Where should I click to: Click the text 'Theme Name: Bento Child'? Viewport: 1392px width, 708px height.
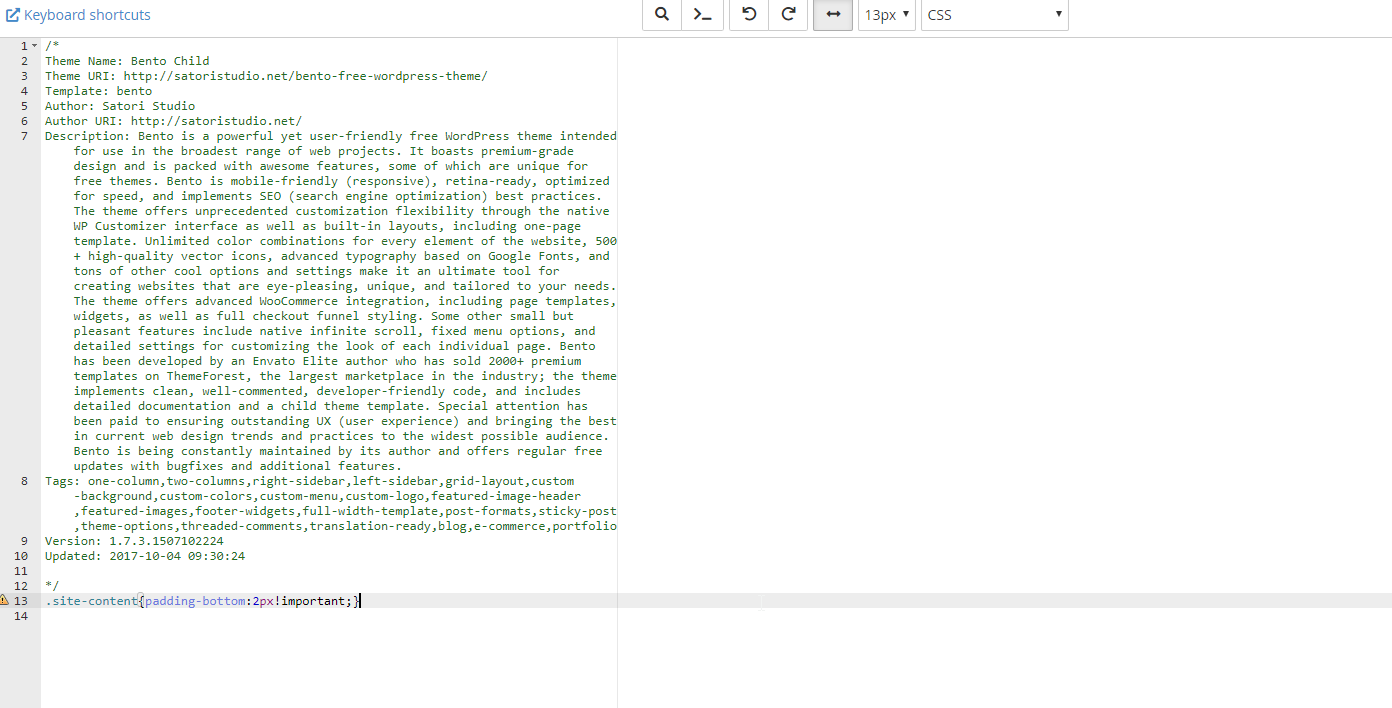coord(127,61)
